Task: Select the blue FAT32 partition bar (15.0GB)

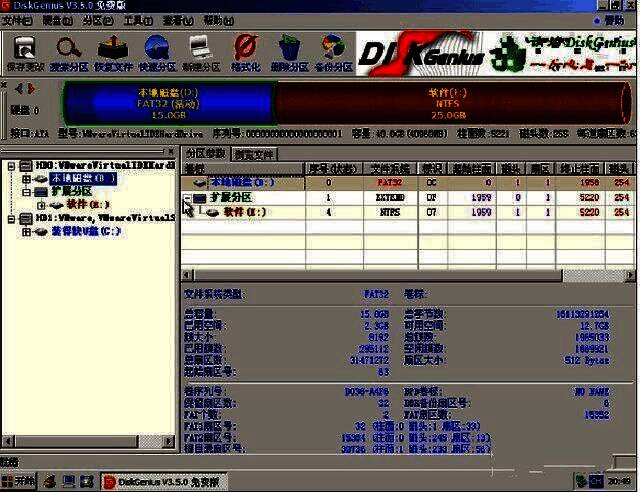Action: click(x=167, y=104)
